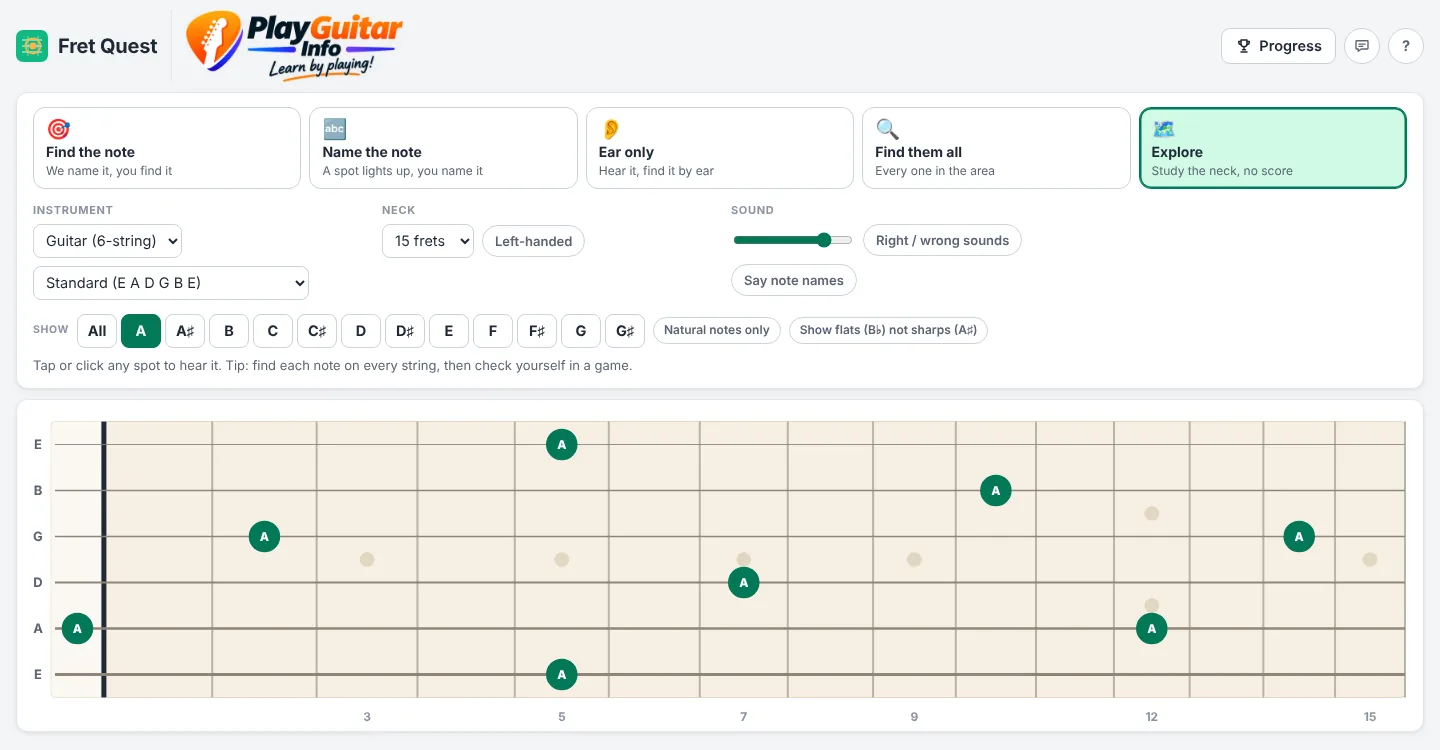This screenshot has width=1440, height=750.
Task: Show the G♯ notes
Action: pos(625,331)
